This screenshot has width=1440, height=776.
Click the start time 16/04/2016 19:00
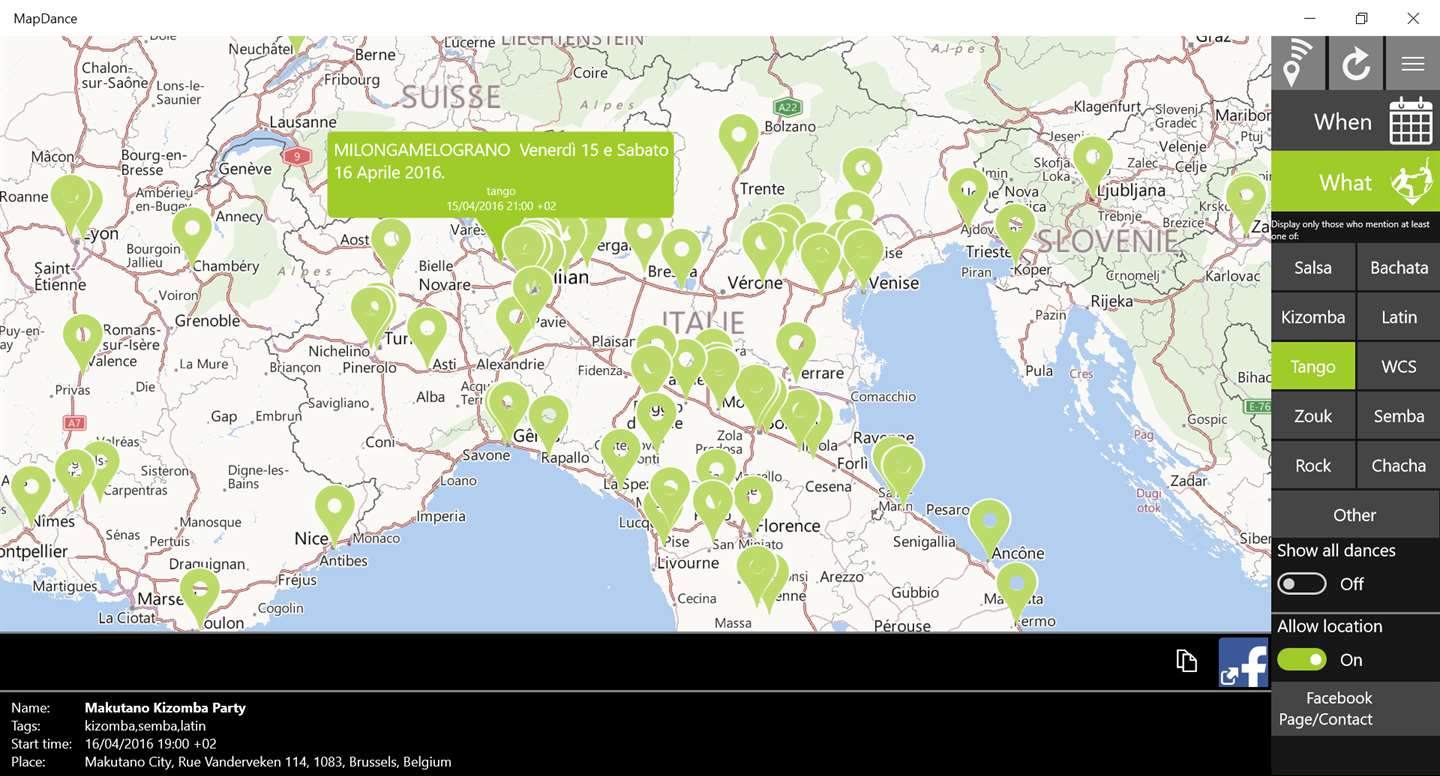150,743
